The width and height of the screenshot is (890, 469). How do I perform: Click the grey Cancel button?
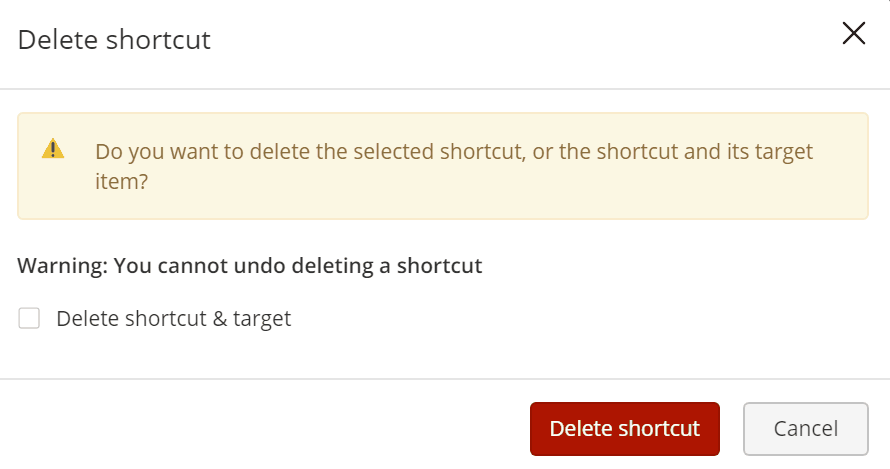click(805, 428)
